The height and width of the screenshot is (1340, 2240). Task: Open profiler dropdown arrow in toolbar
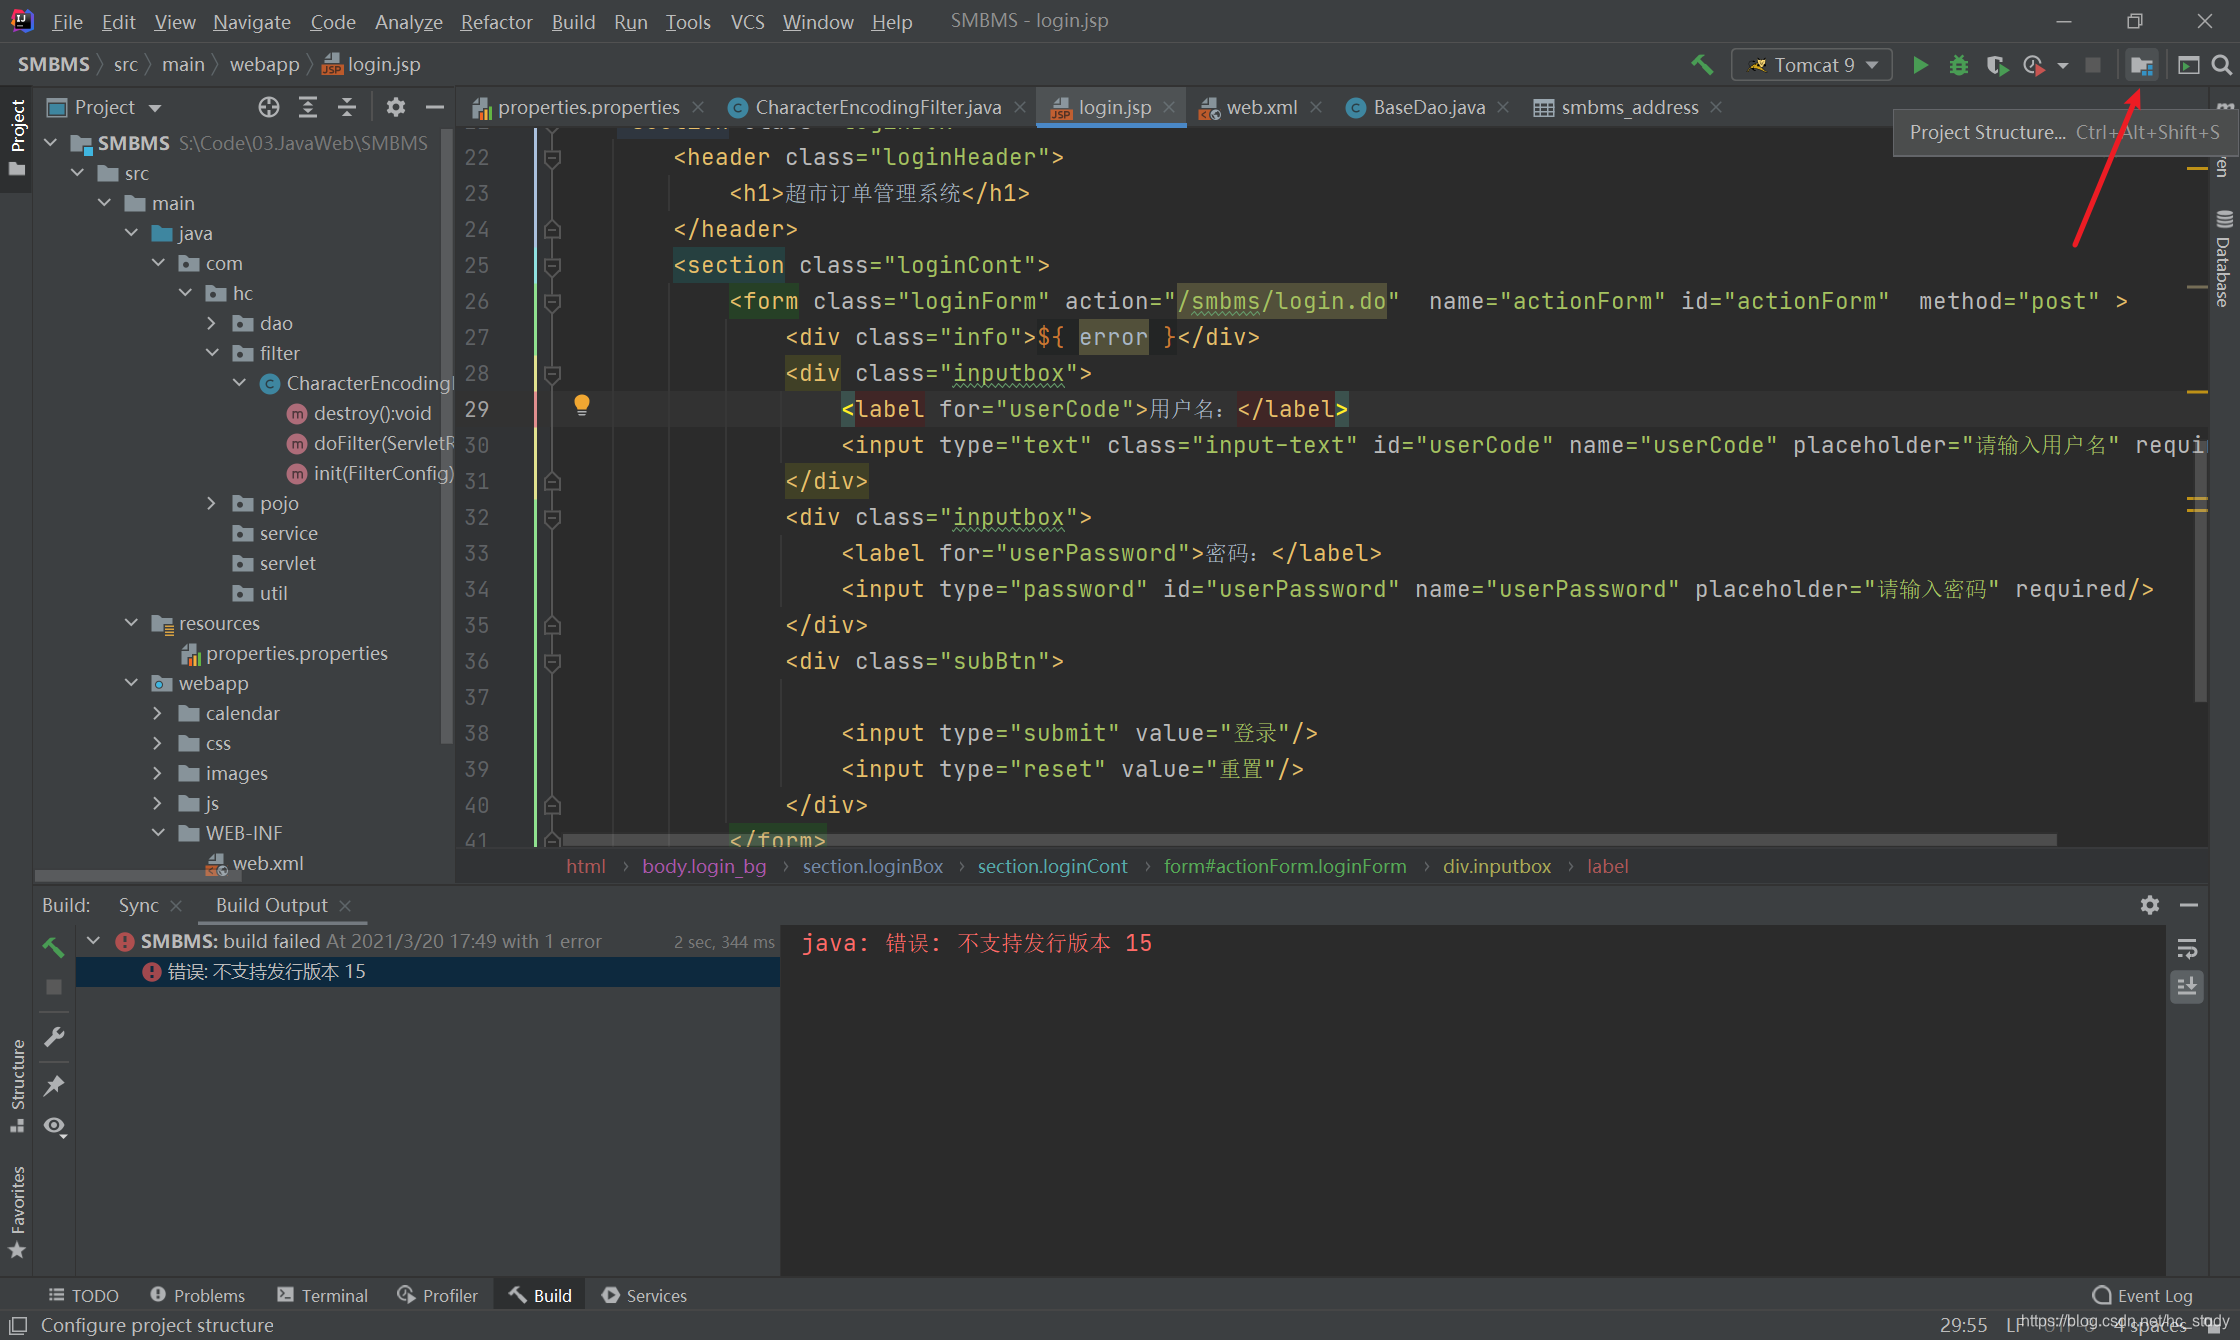click(x=2063, y=65)
